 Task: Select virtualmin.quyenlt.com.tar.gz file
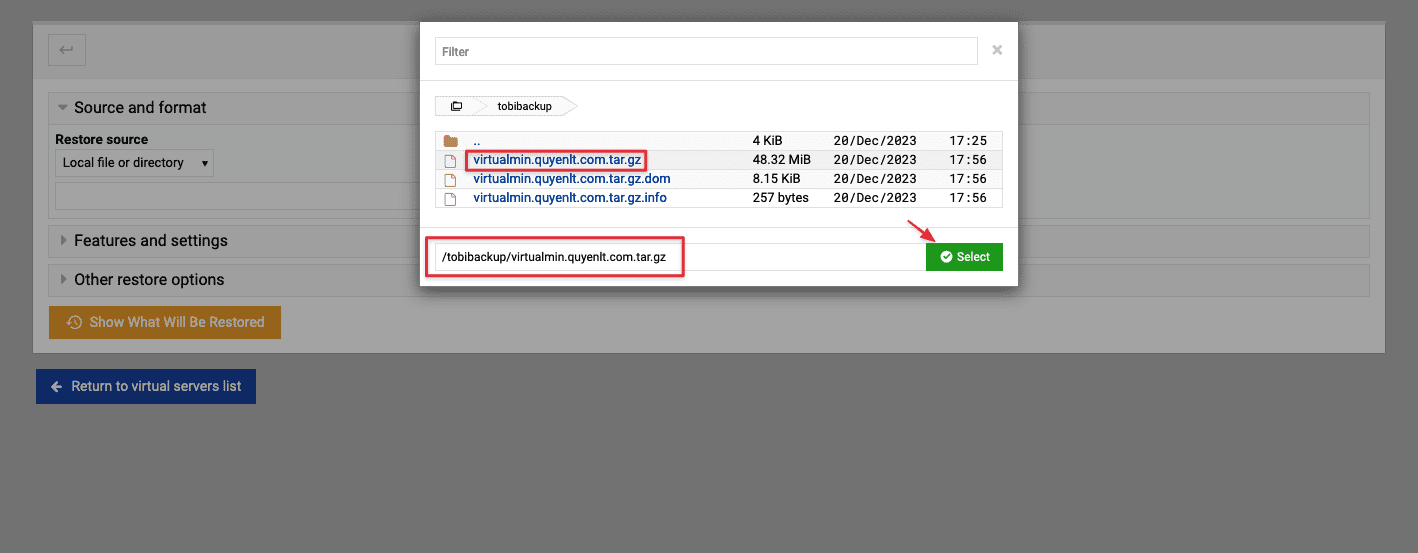click(x=556, y=160)
